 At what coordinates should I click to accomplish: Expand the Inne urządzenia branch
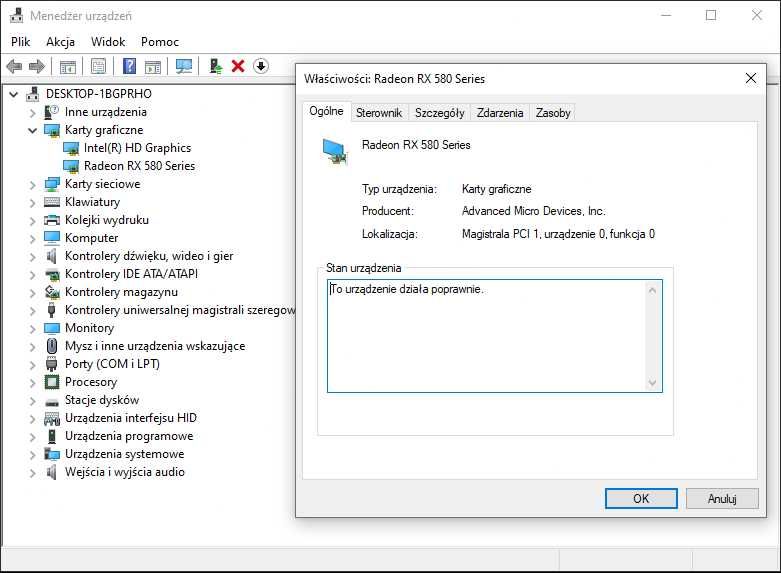(x=32, y=113)
